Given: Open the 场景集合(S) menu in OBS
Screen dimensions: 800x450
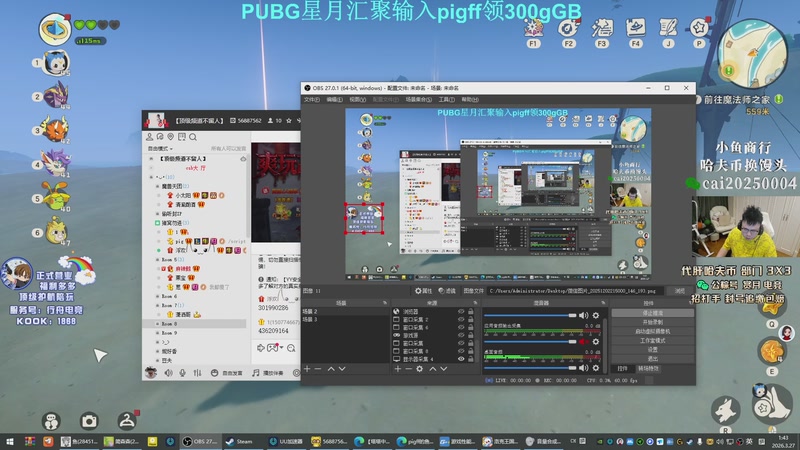Looking at the screenshot, I should point(418,99).
